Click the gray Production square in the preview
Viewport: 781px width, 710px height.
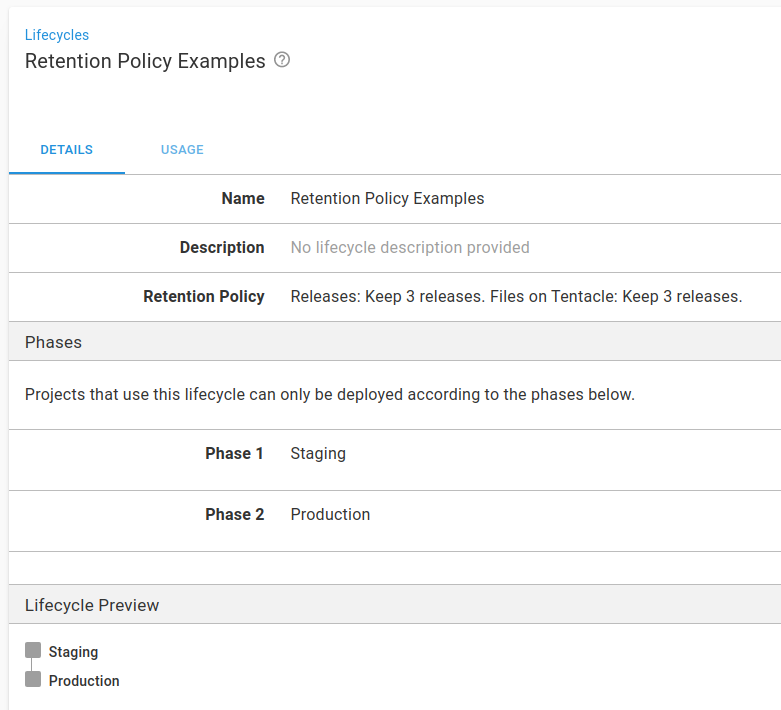click(33, 679)
